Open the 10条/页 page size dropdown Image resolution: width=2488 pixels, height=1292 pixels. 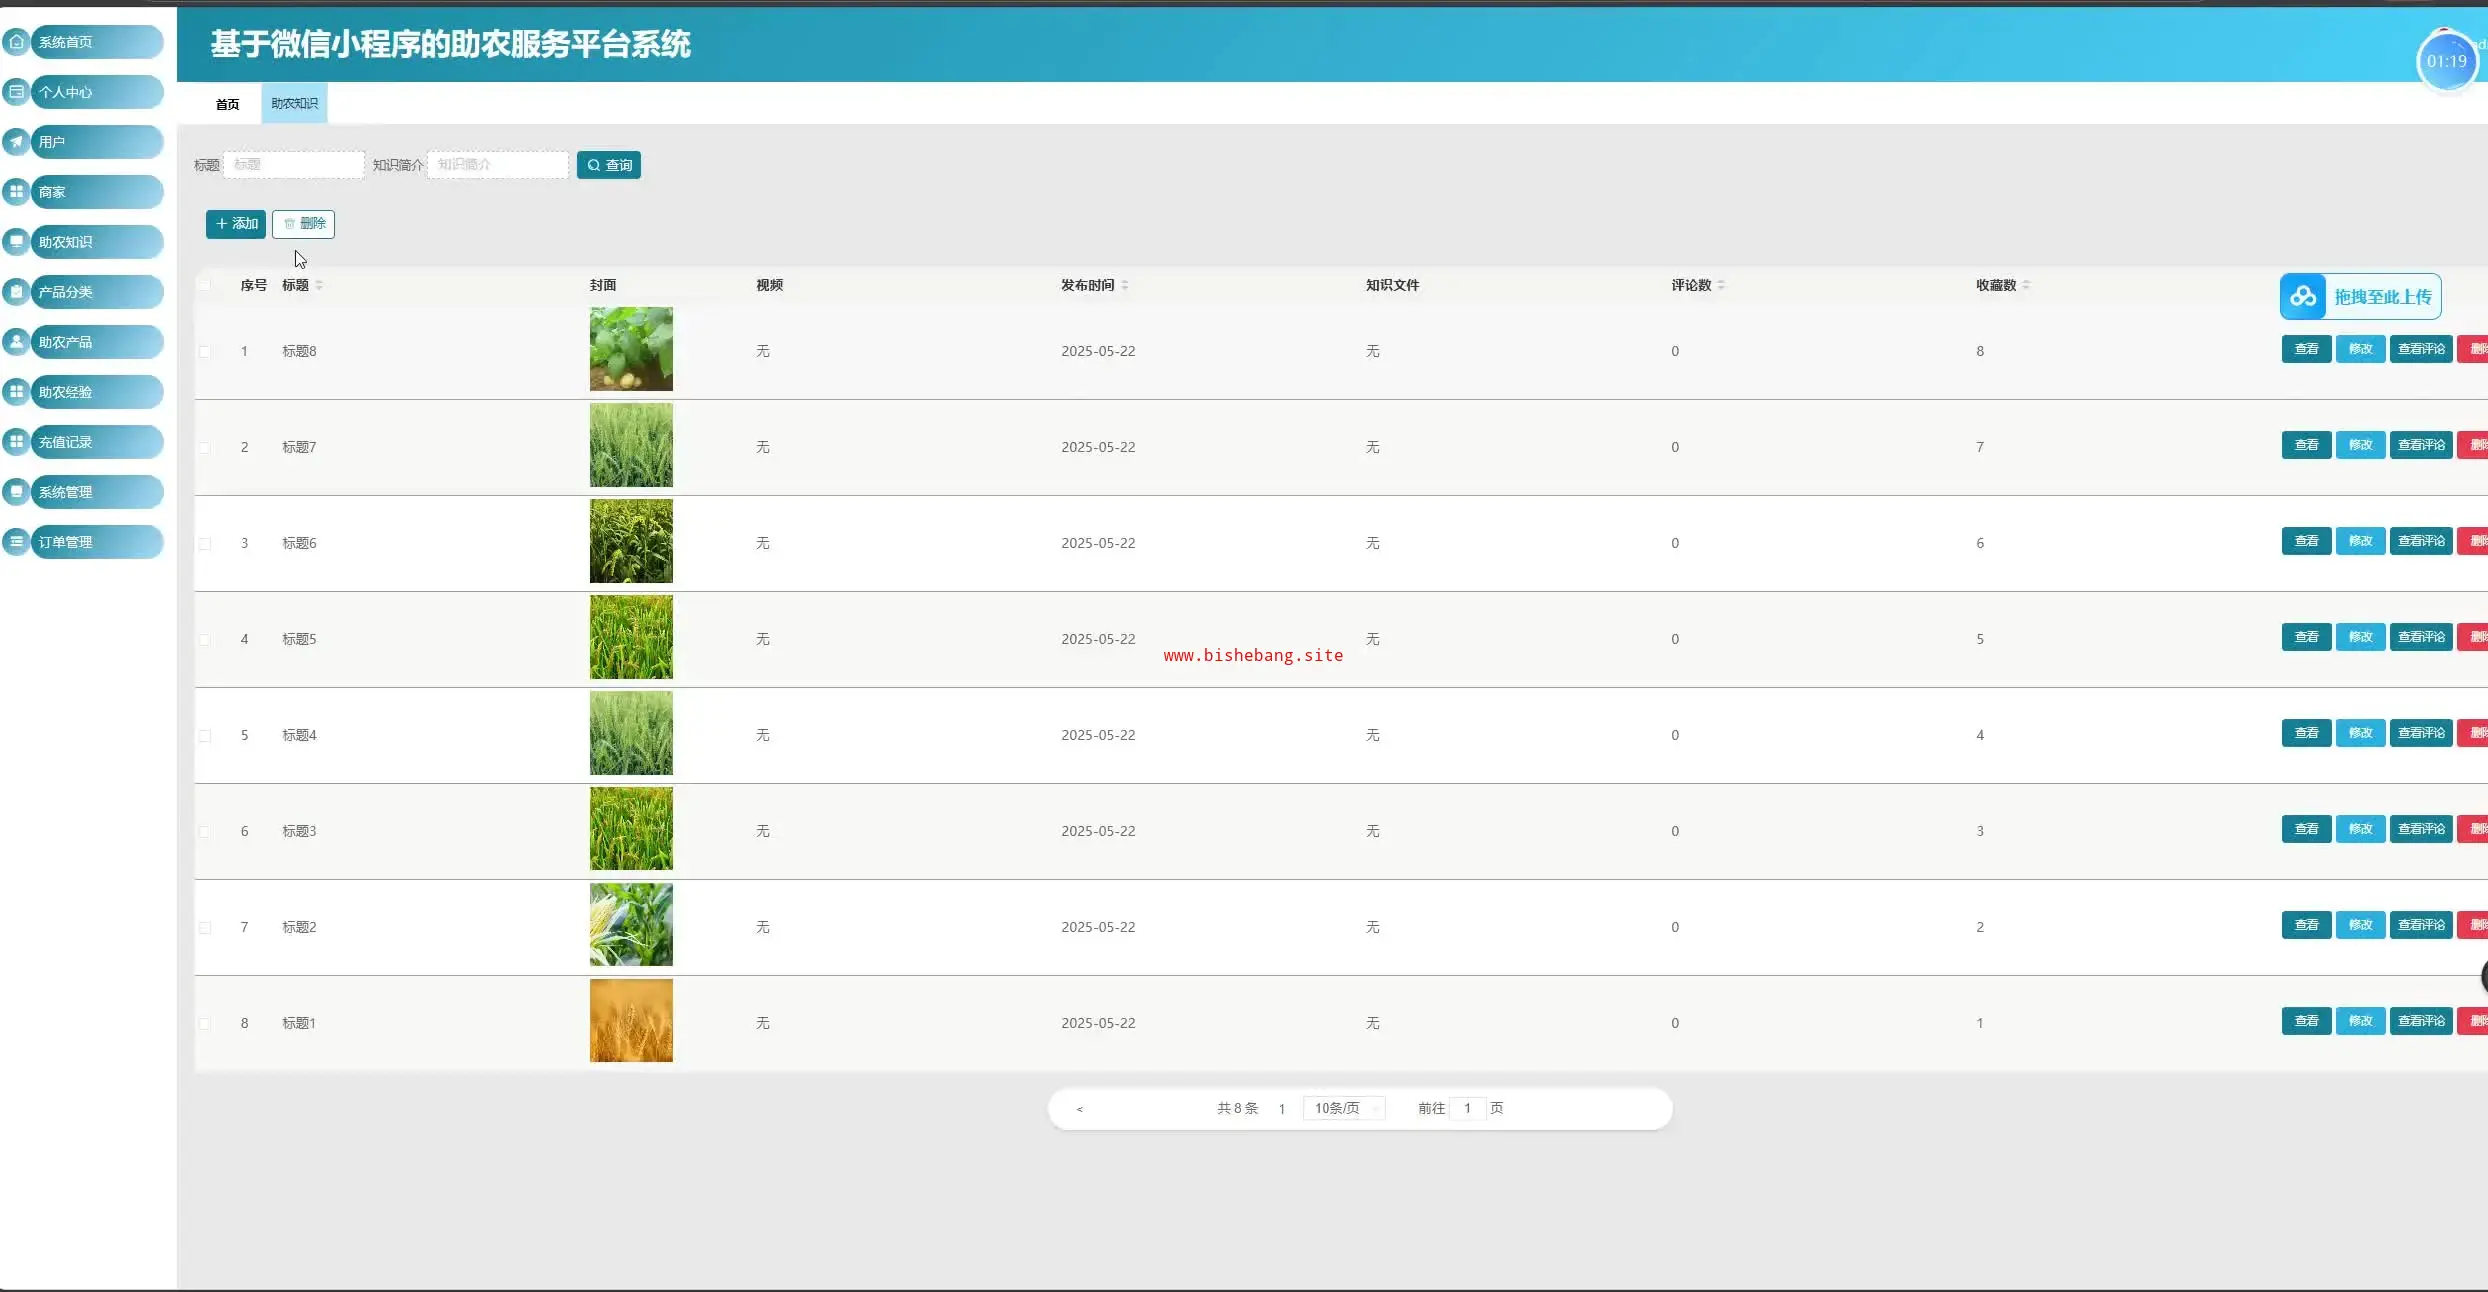tap(1343, 1108)
